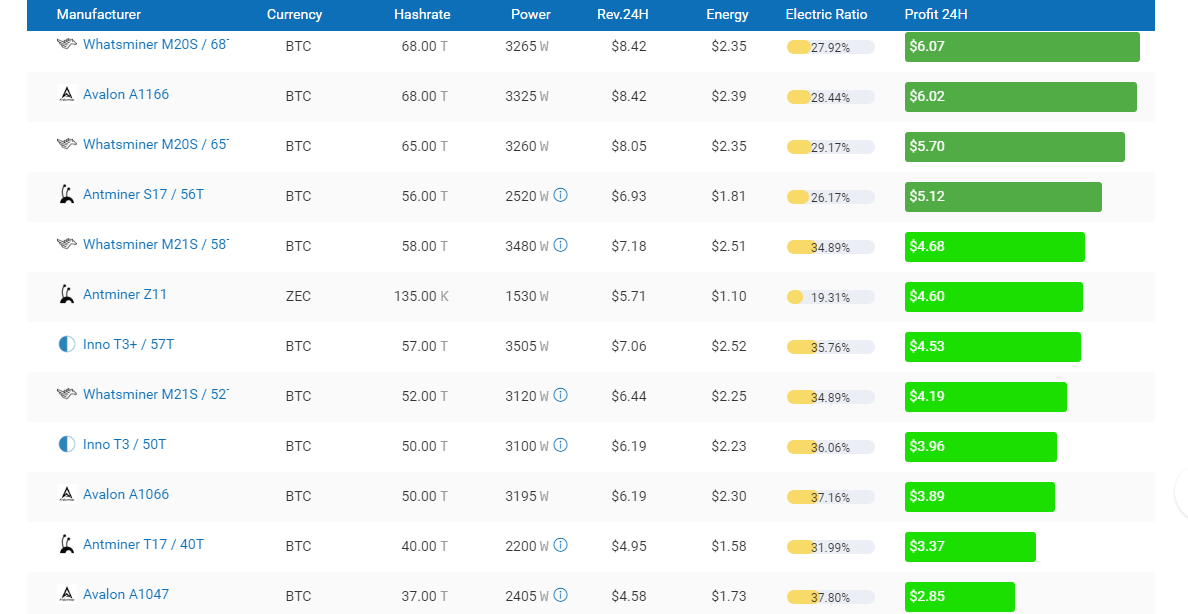The height and width of the screenshot is (614, 1188).
Task: Open the power info icon for Antminer S17
Action: click(561, 195)
